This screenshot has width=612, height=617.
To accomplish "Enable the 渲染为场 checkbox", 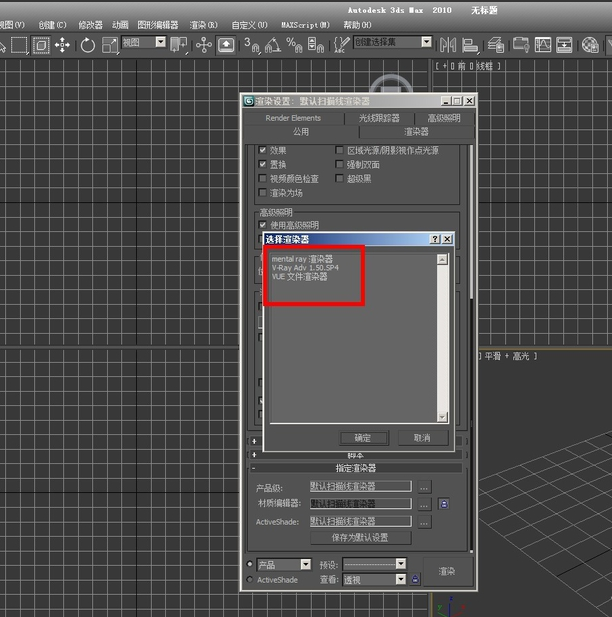I will click(263, 192).
